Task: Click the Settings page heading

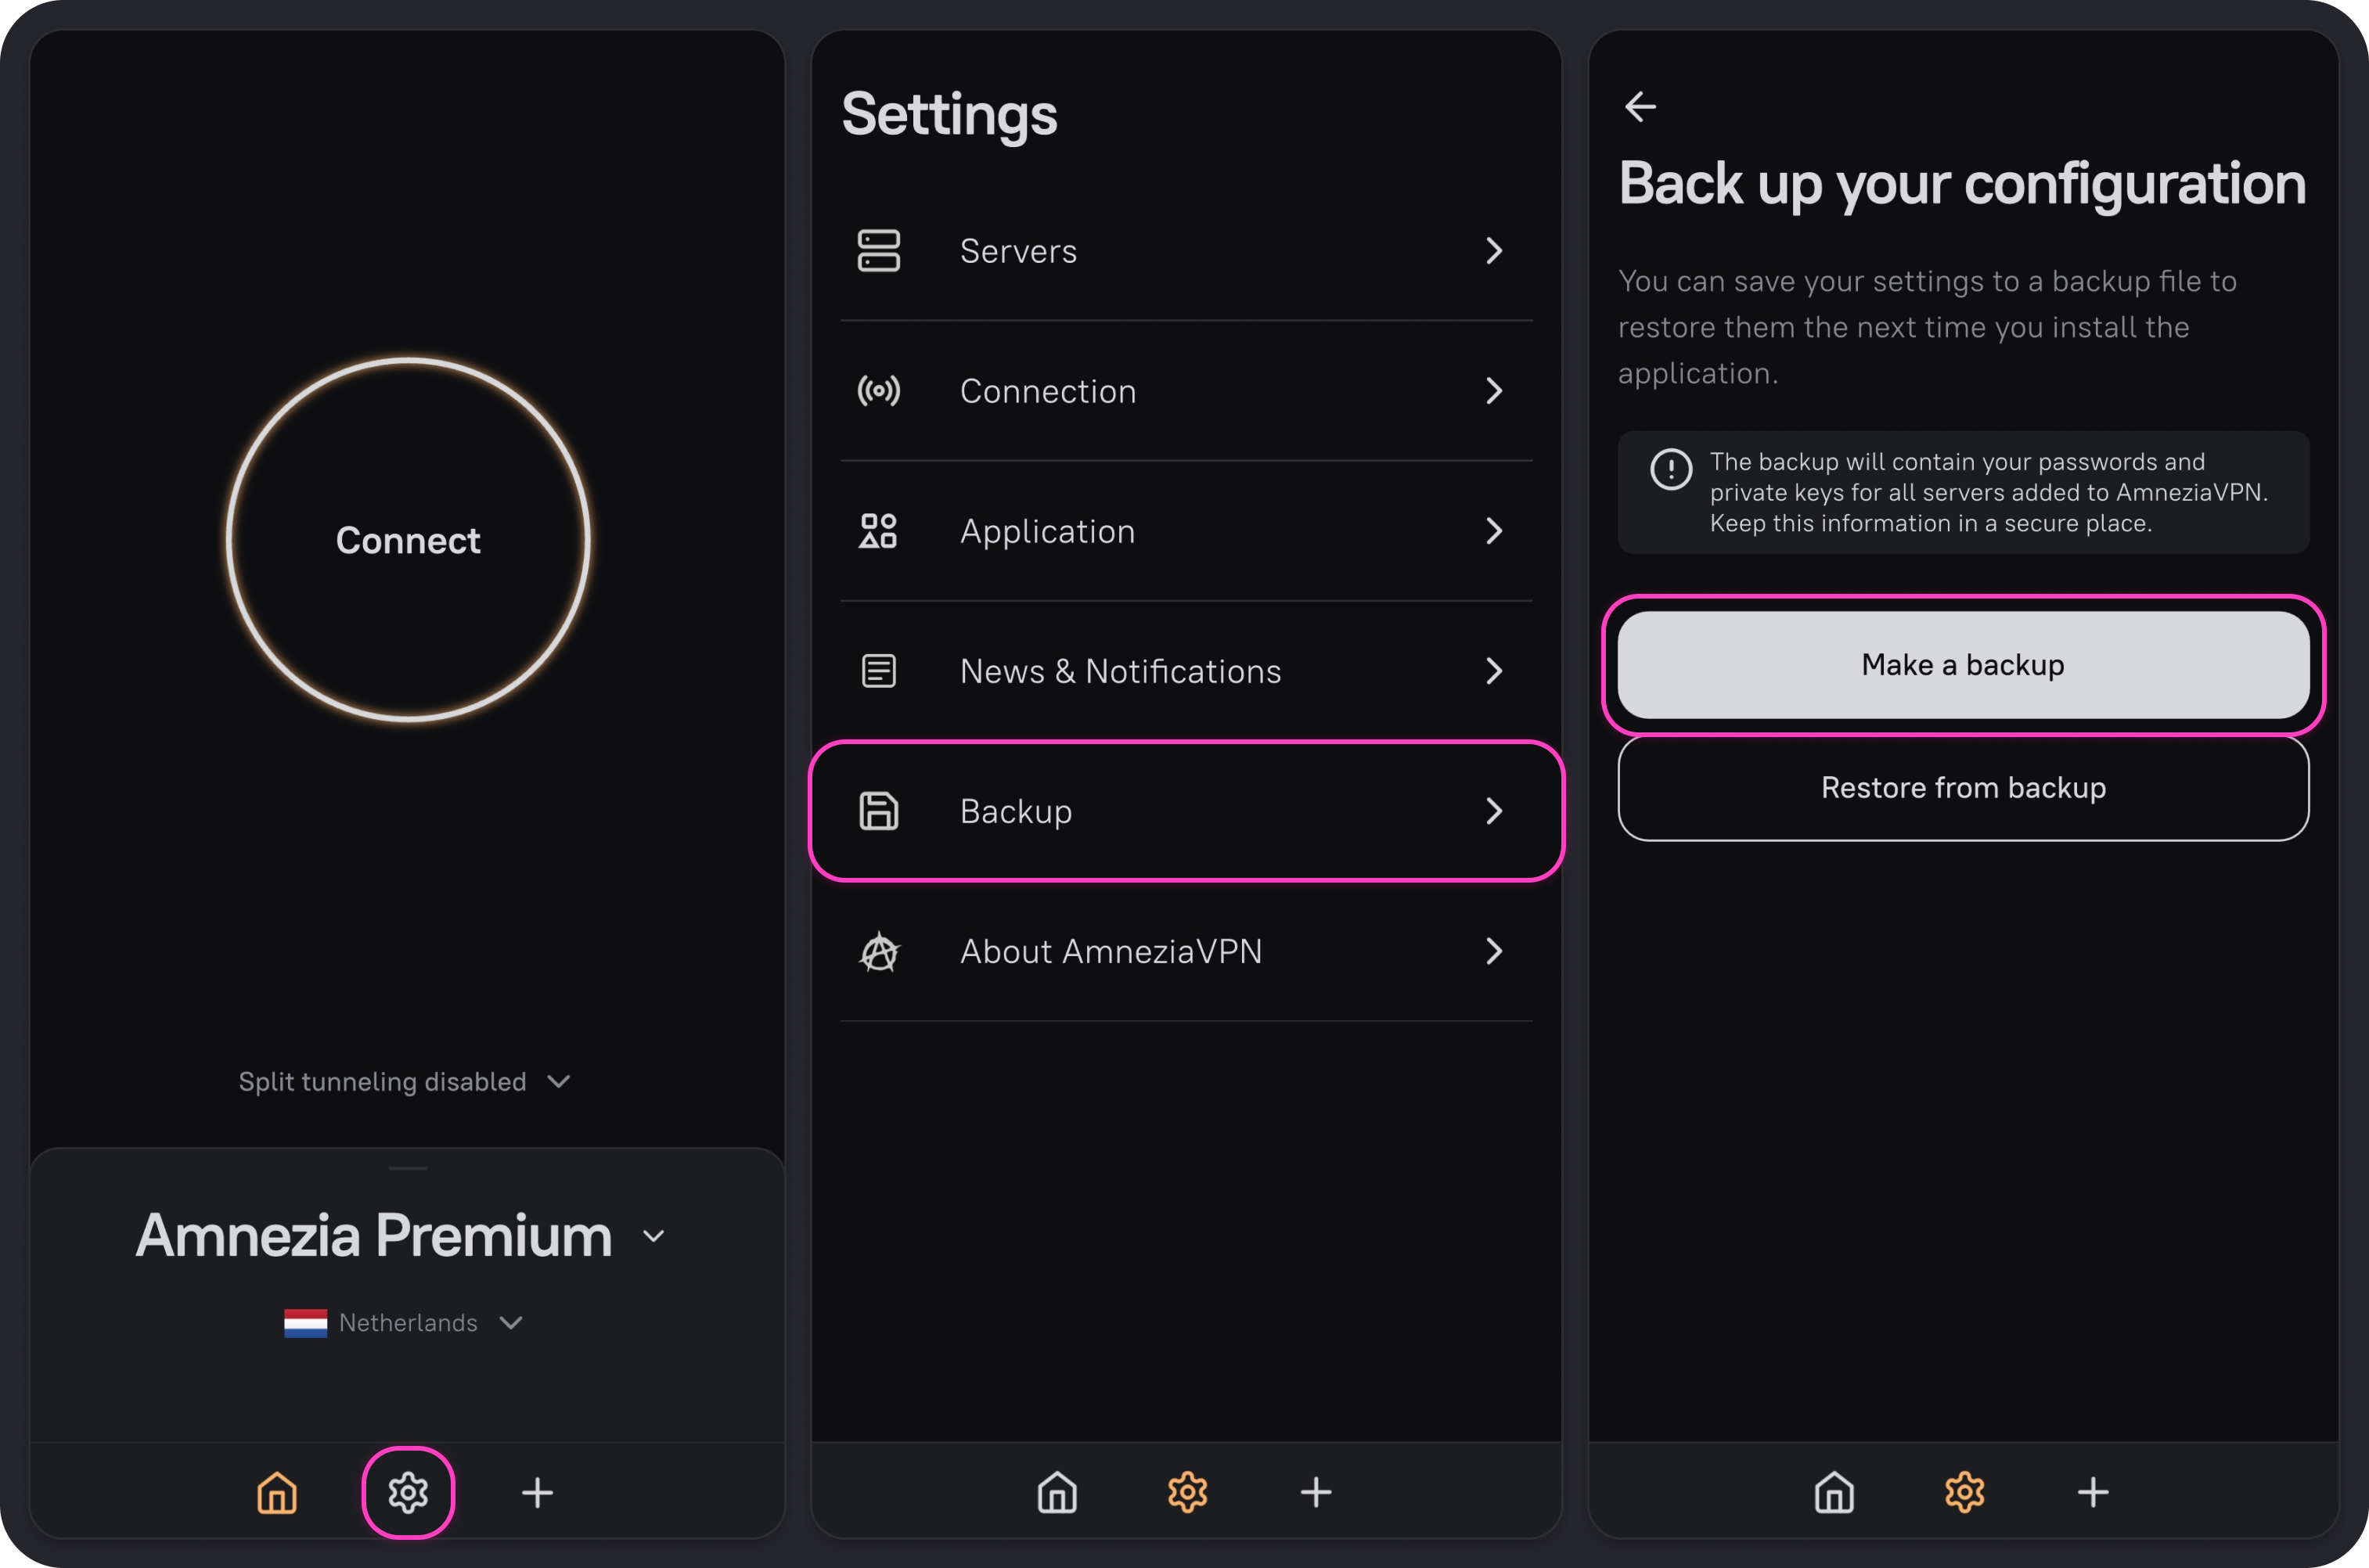Action: pyautogui.click(x=949, y=116)
